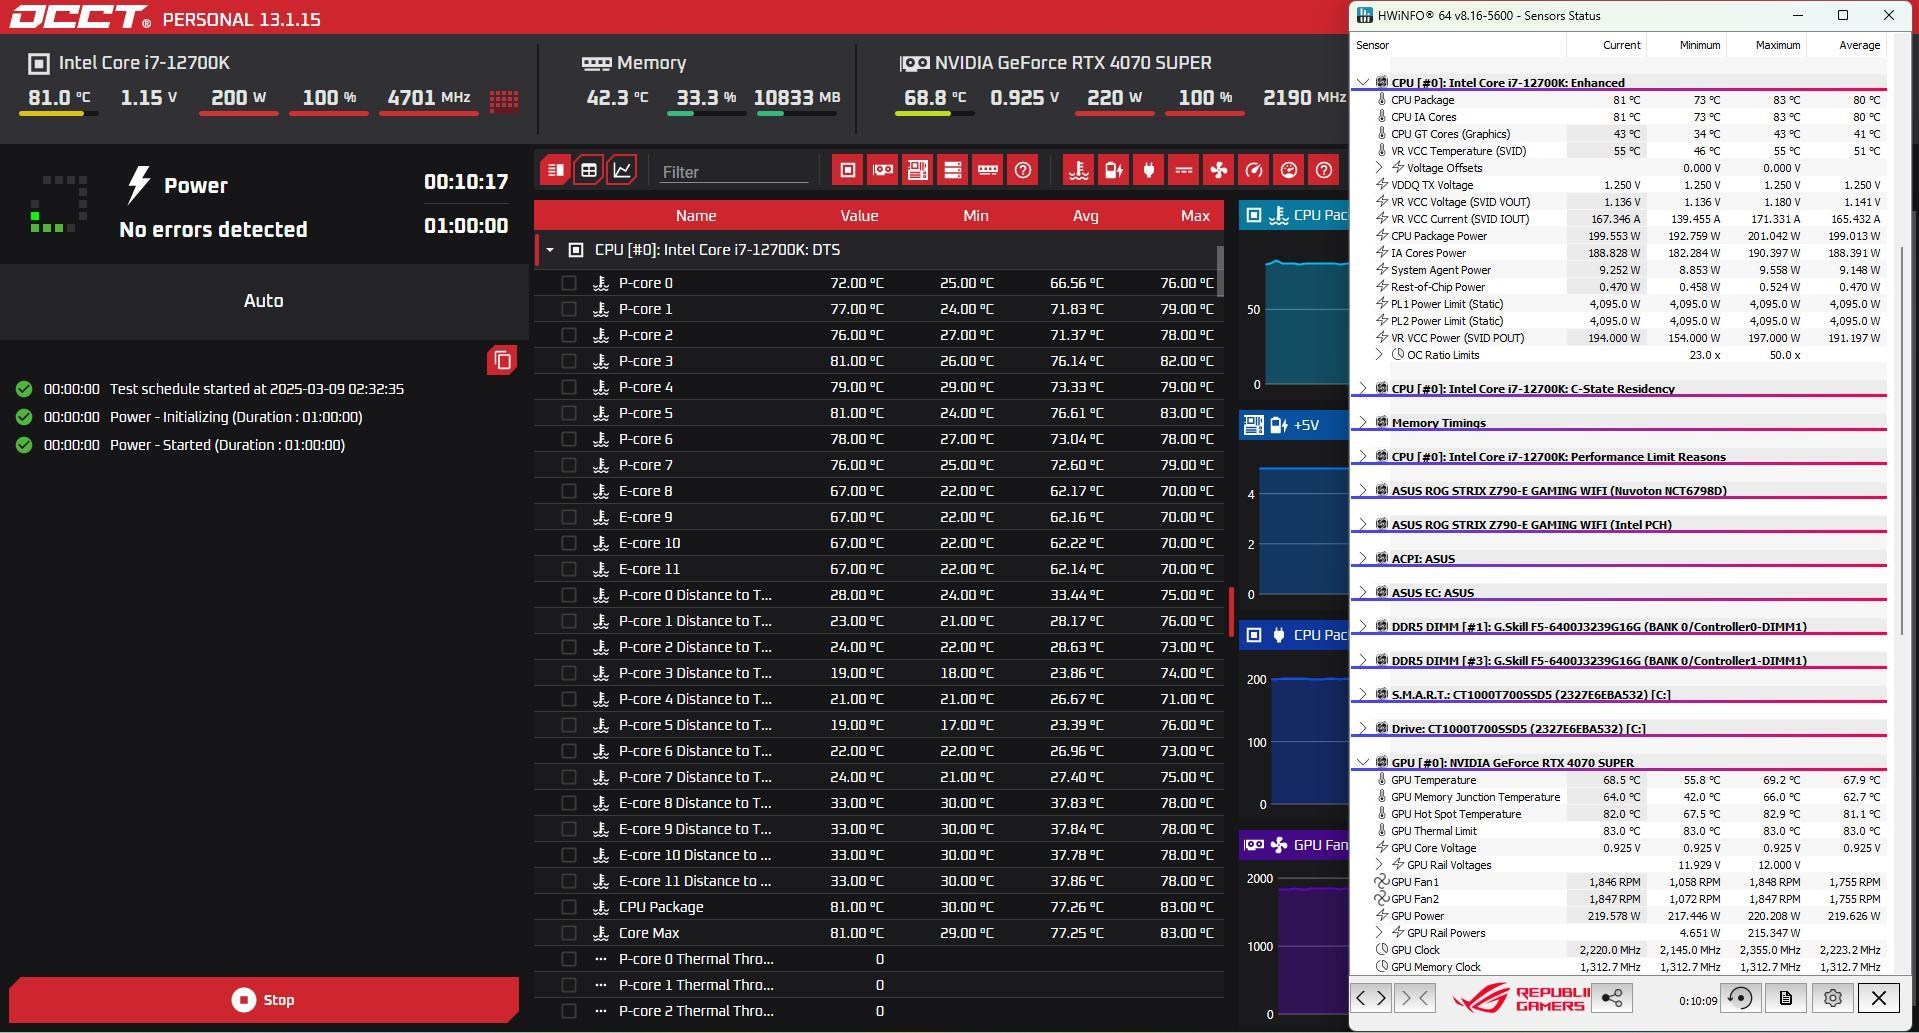The width and height of the screenshot is (1919, 1033).
Task: Toggle motherboard sensors filter icon
Action: click(917, 170)
